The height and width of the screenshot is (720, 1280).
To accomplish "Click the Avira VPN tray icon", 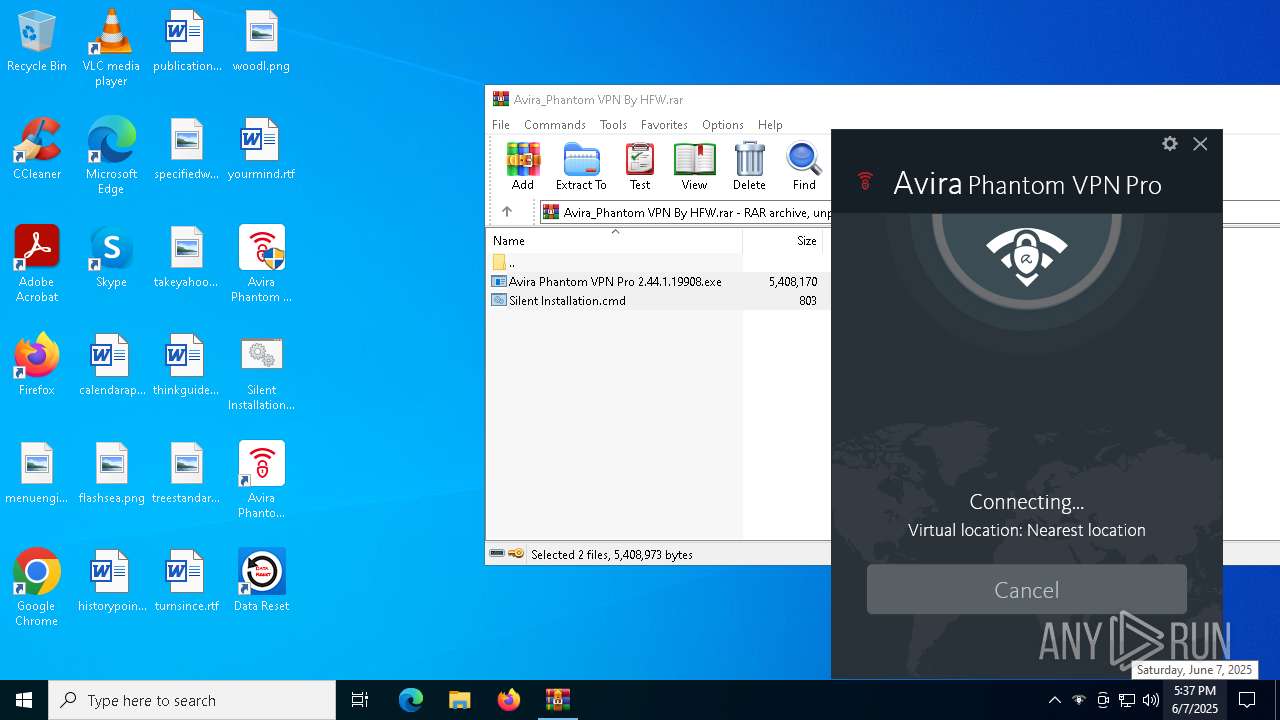I will point(1078,700).
